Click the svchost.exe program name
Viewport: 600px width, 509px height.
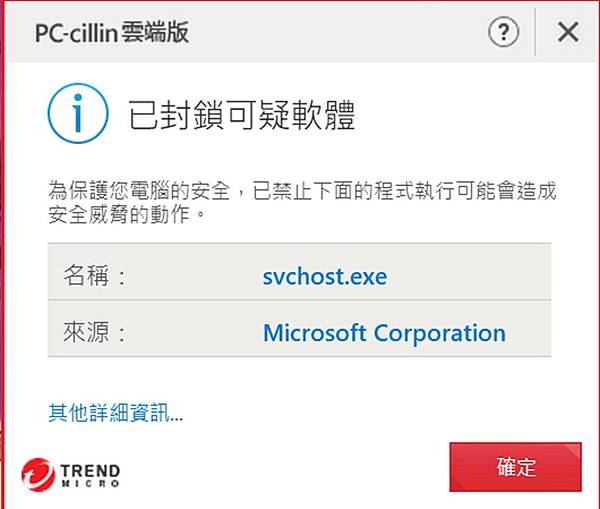[x=325, y=276]
